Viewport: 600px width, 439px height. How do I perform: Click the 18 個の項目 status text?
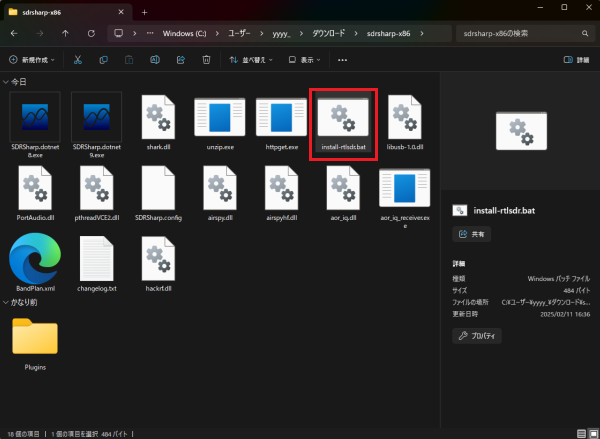[x=23, y=434]
